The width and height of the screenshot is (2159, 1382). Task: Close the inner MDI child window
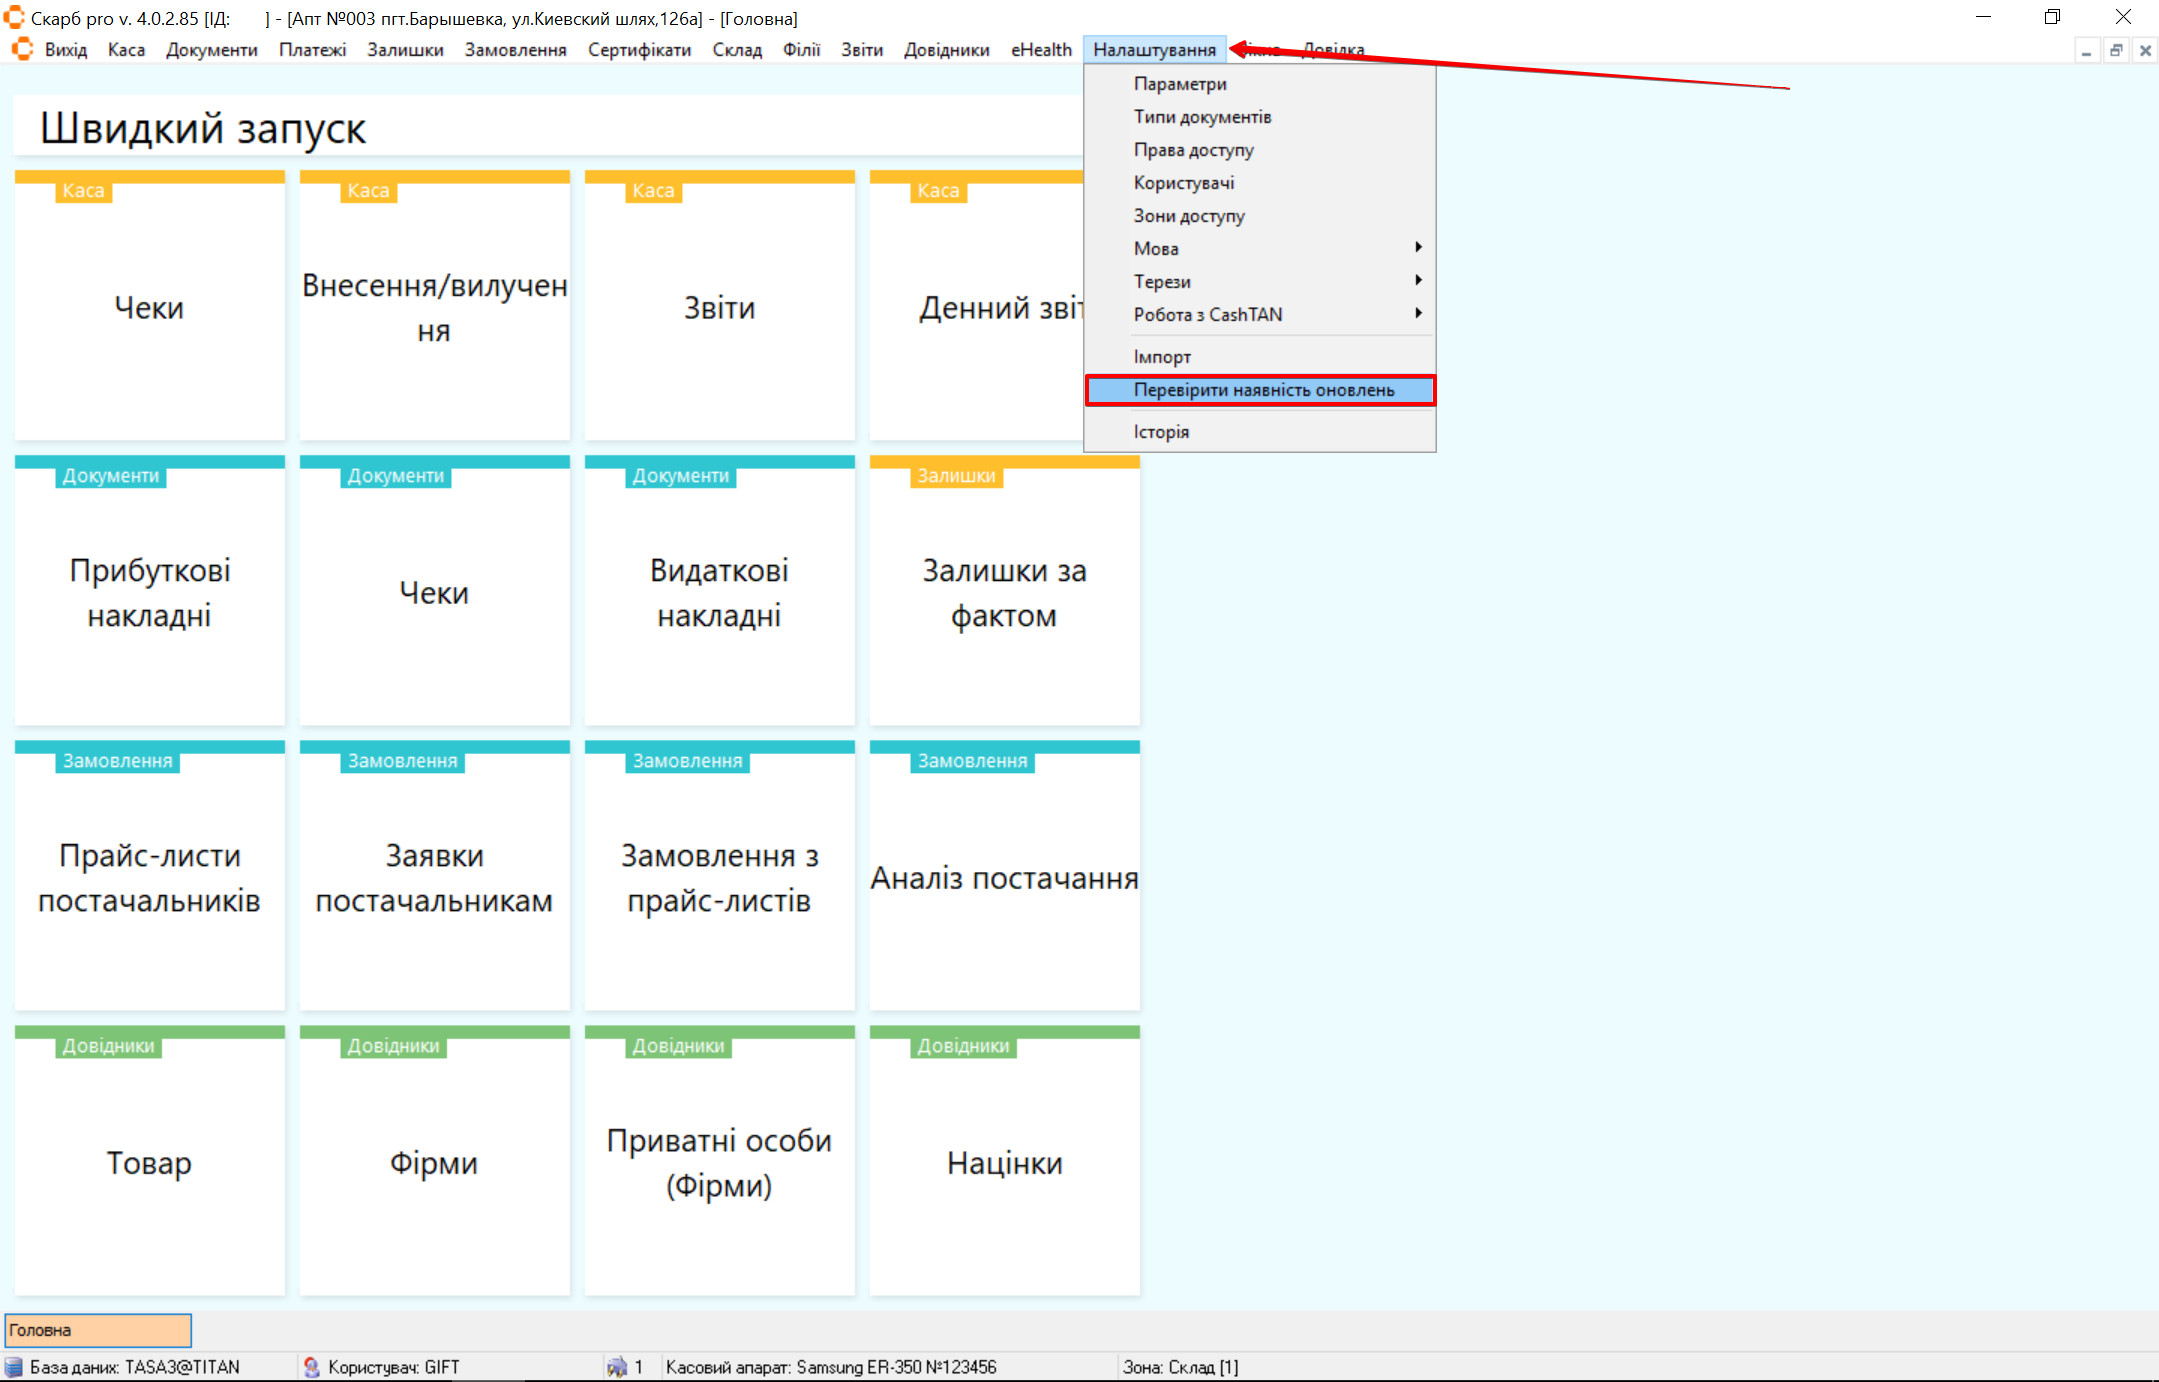point(2145,50)
